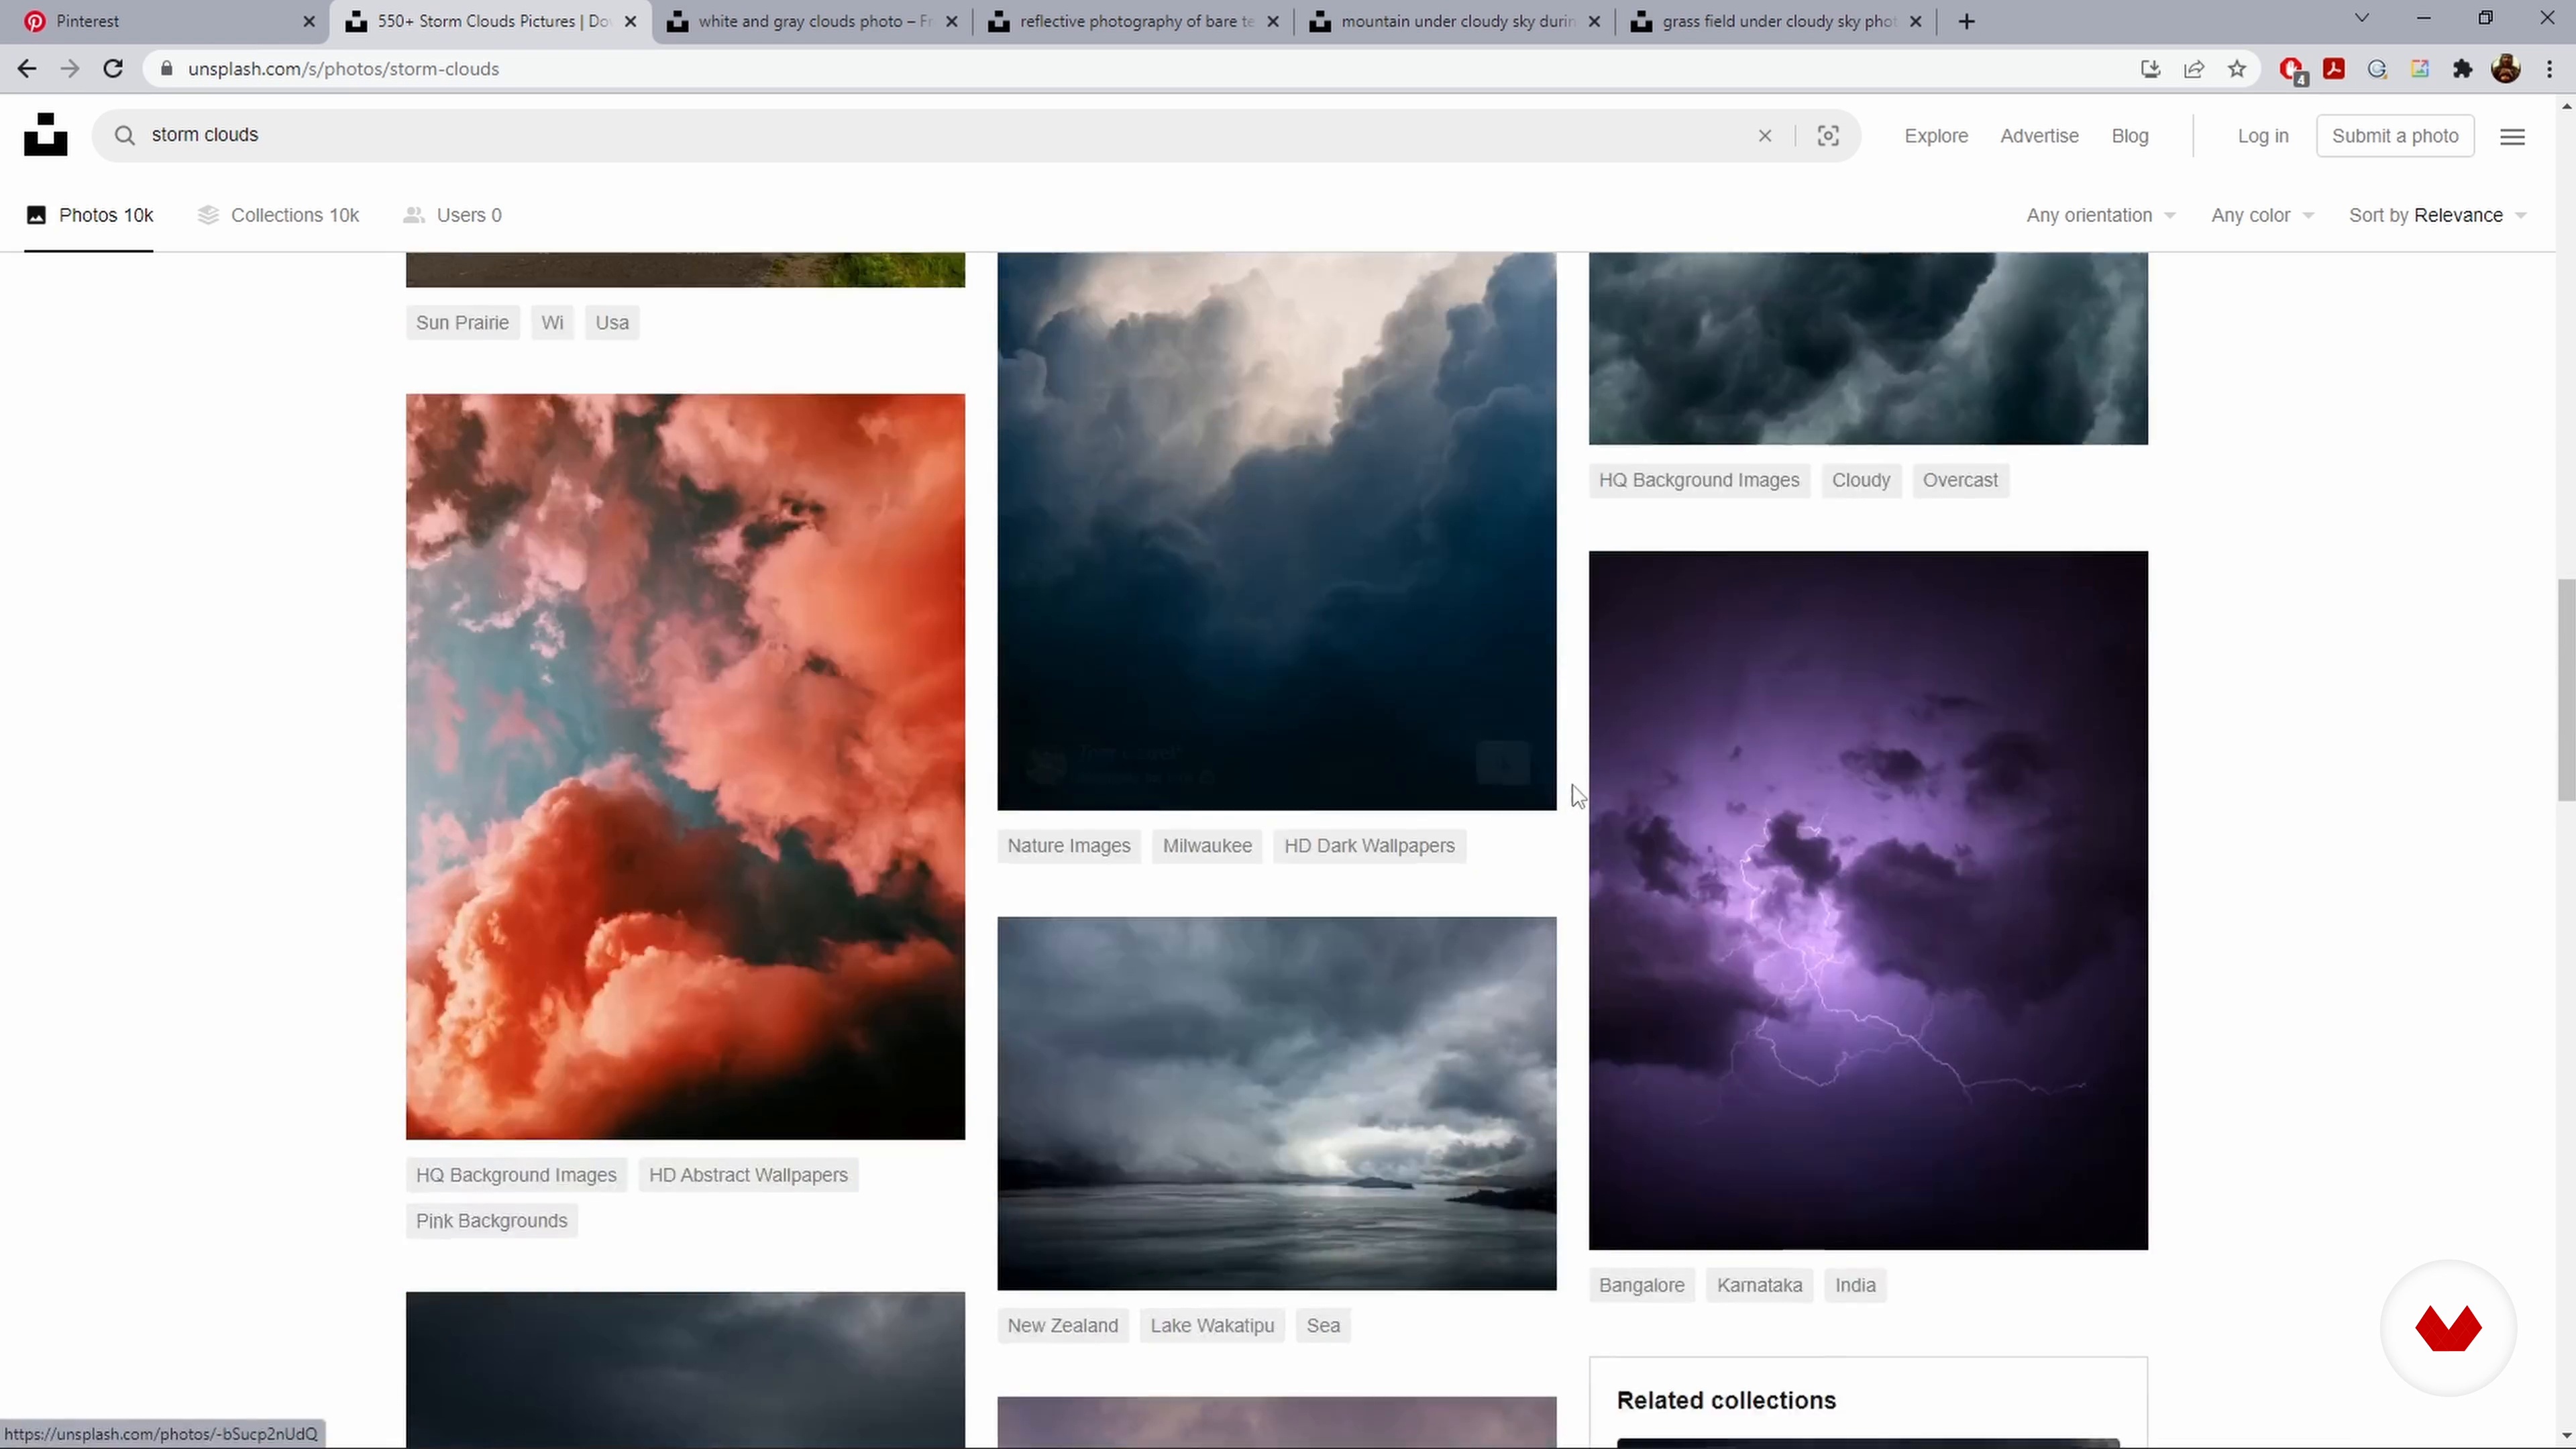Image resolution: width=2576 pixels, height=1449 pixels.
Task: Open the purple lightning storm photo
Action: 1867,900
